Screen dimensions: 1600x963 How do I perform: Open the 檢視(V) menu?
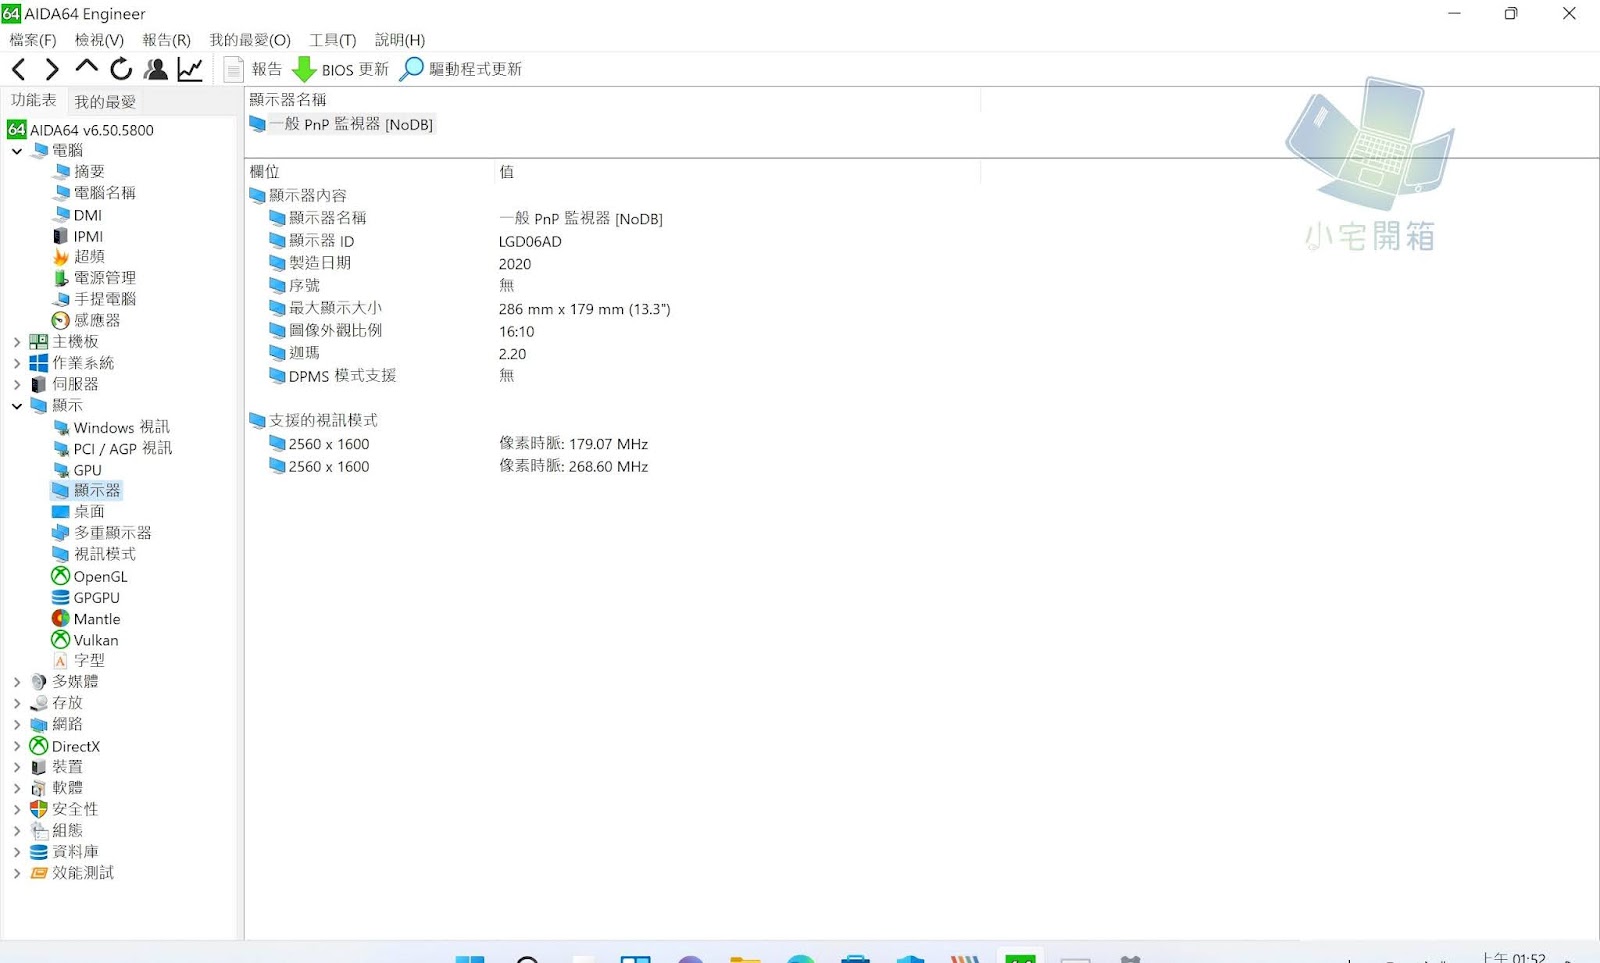tap(99, 40)
